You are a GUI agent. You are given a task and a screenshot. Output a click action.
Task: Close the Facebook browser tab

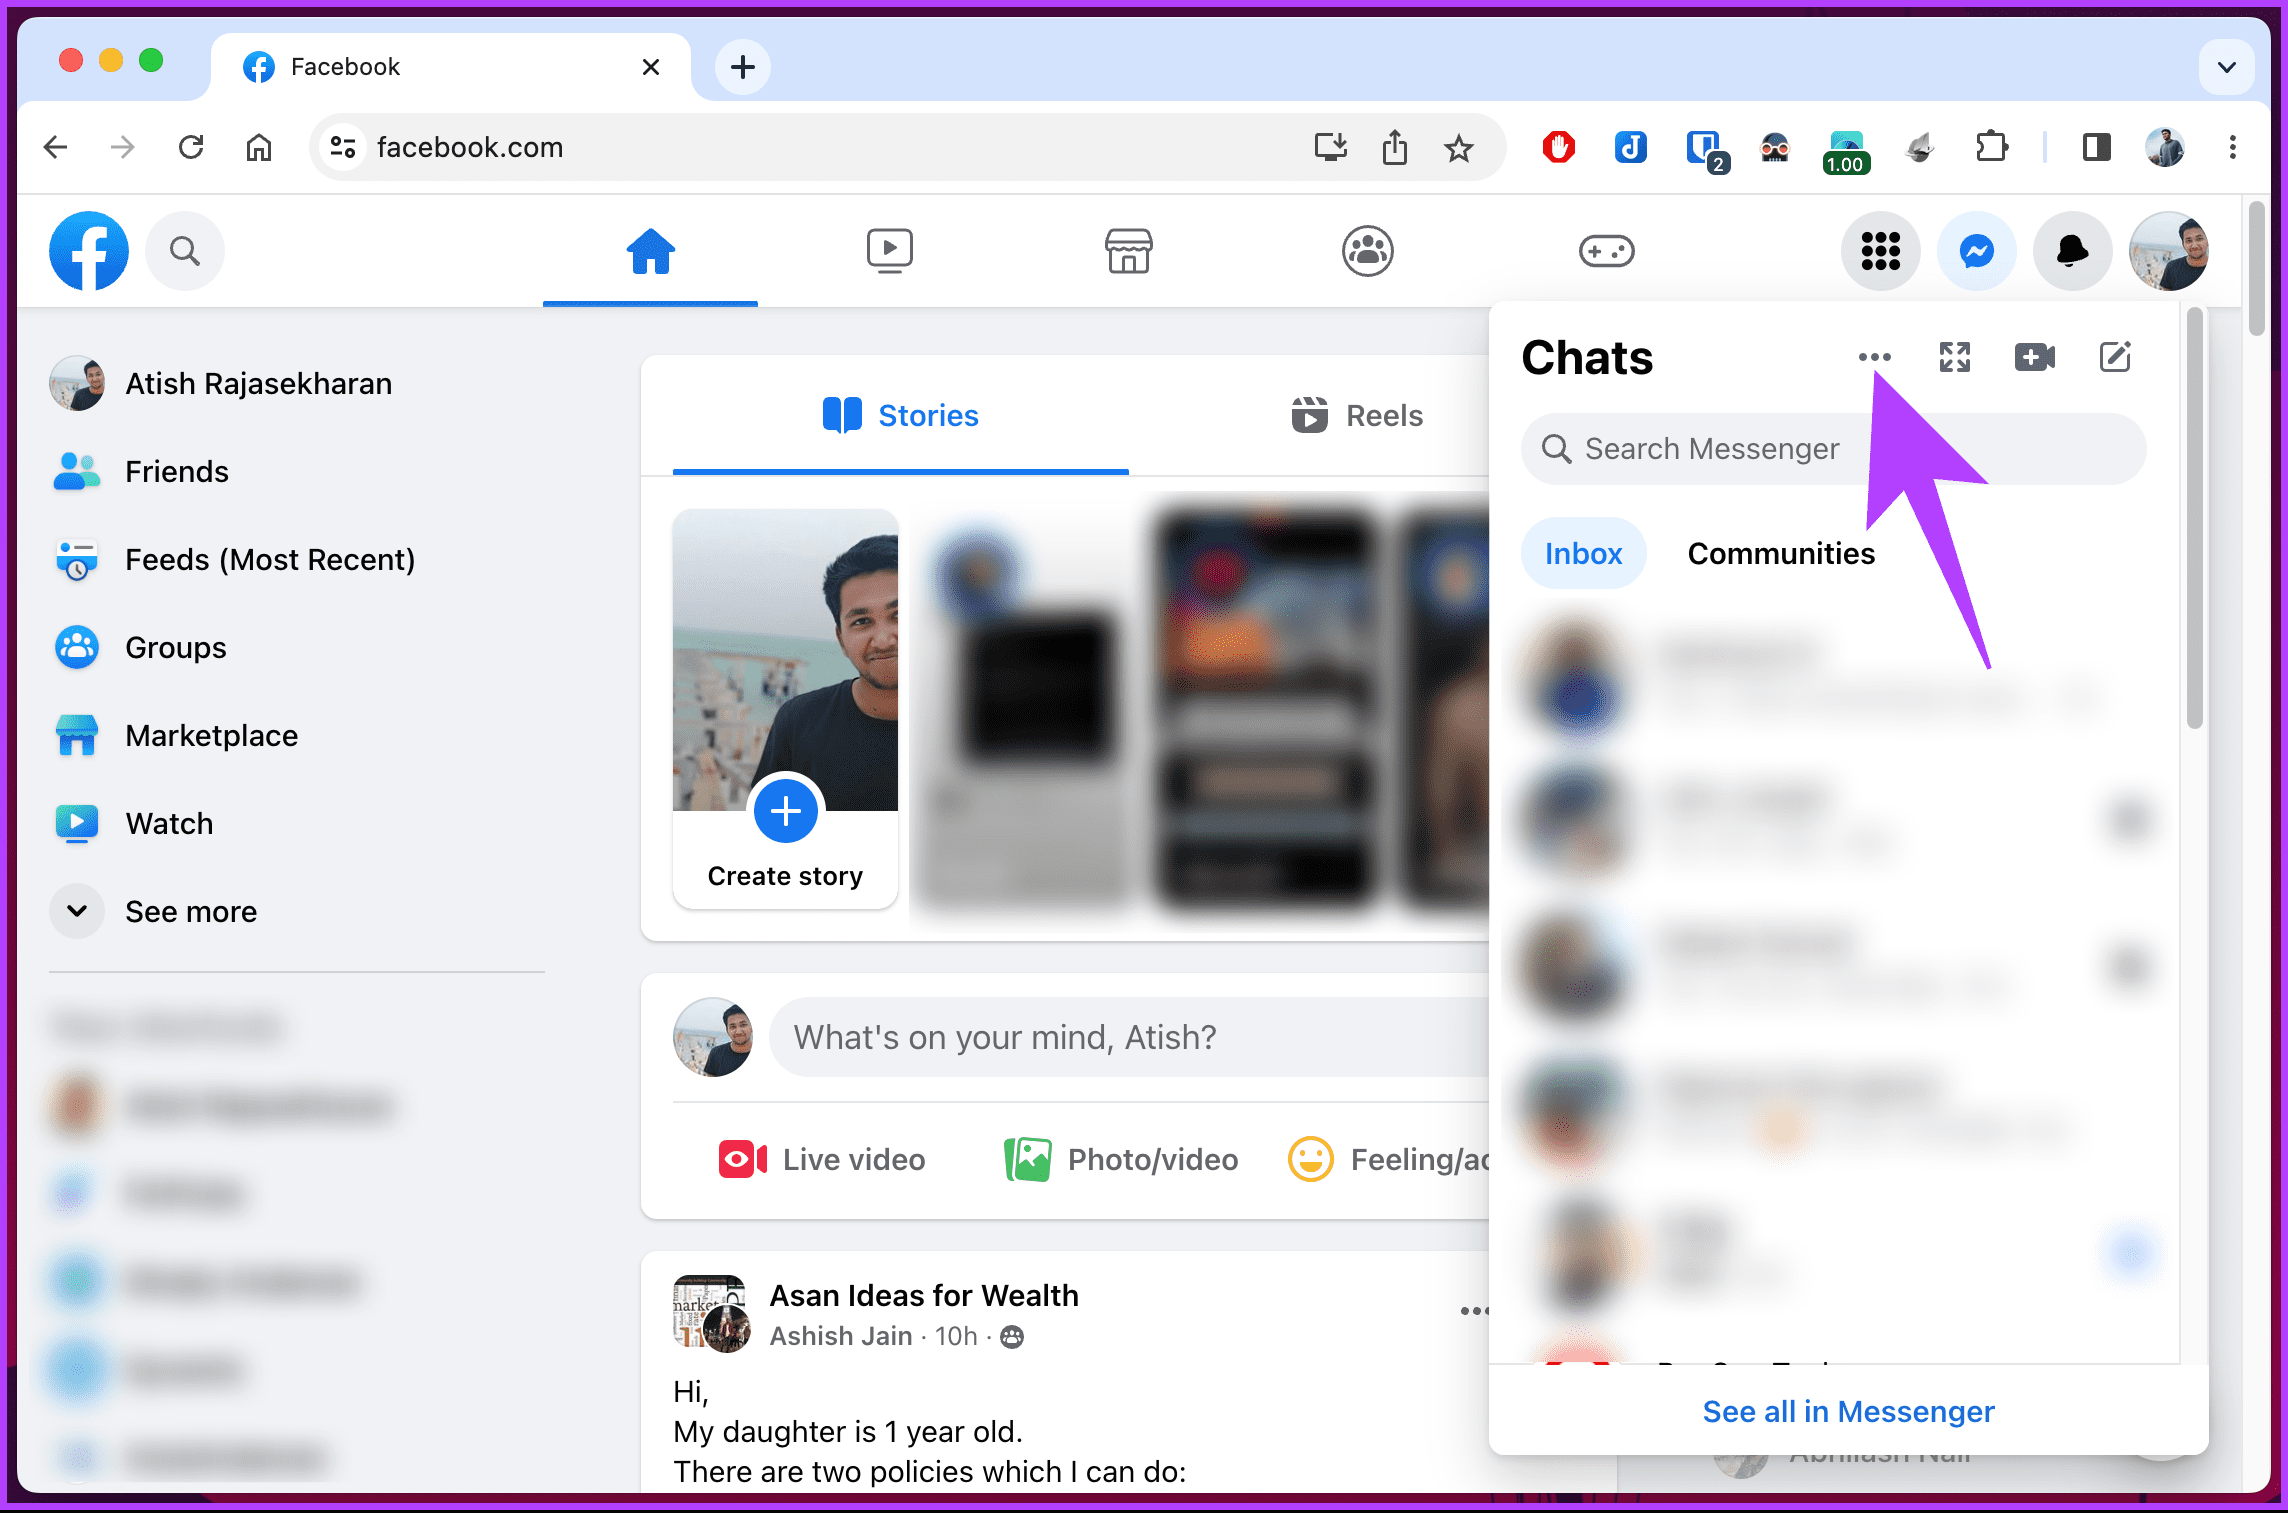pyautogui.click(x=650, y=67)
